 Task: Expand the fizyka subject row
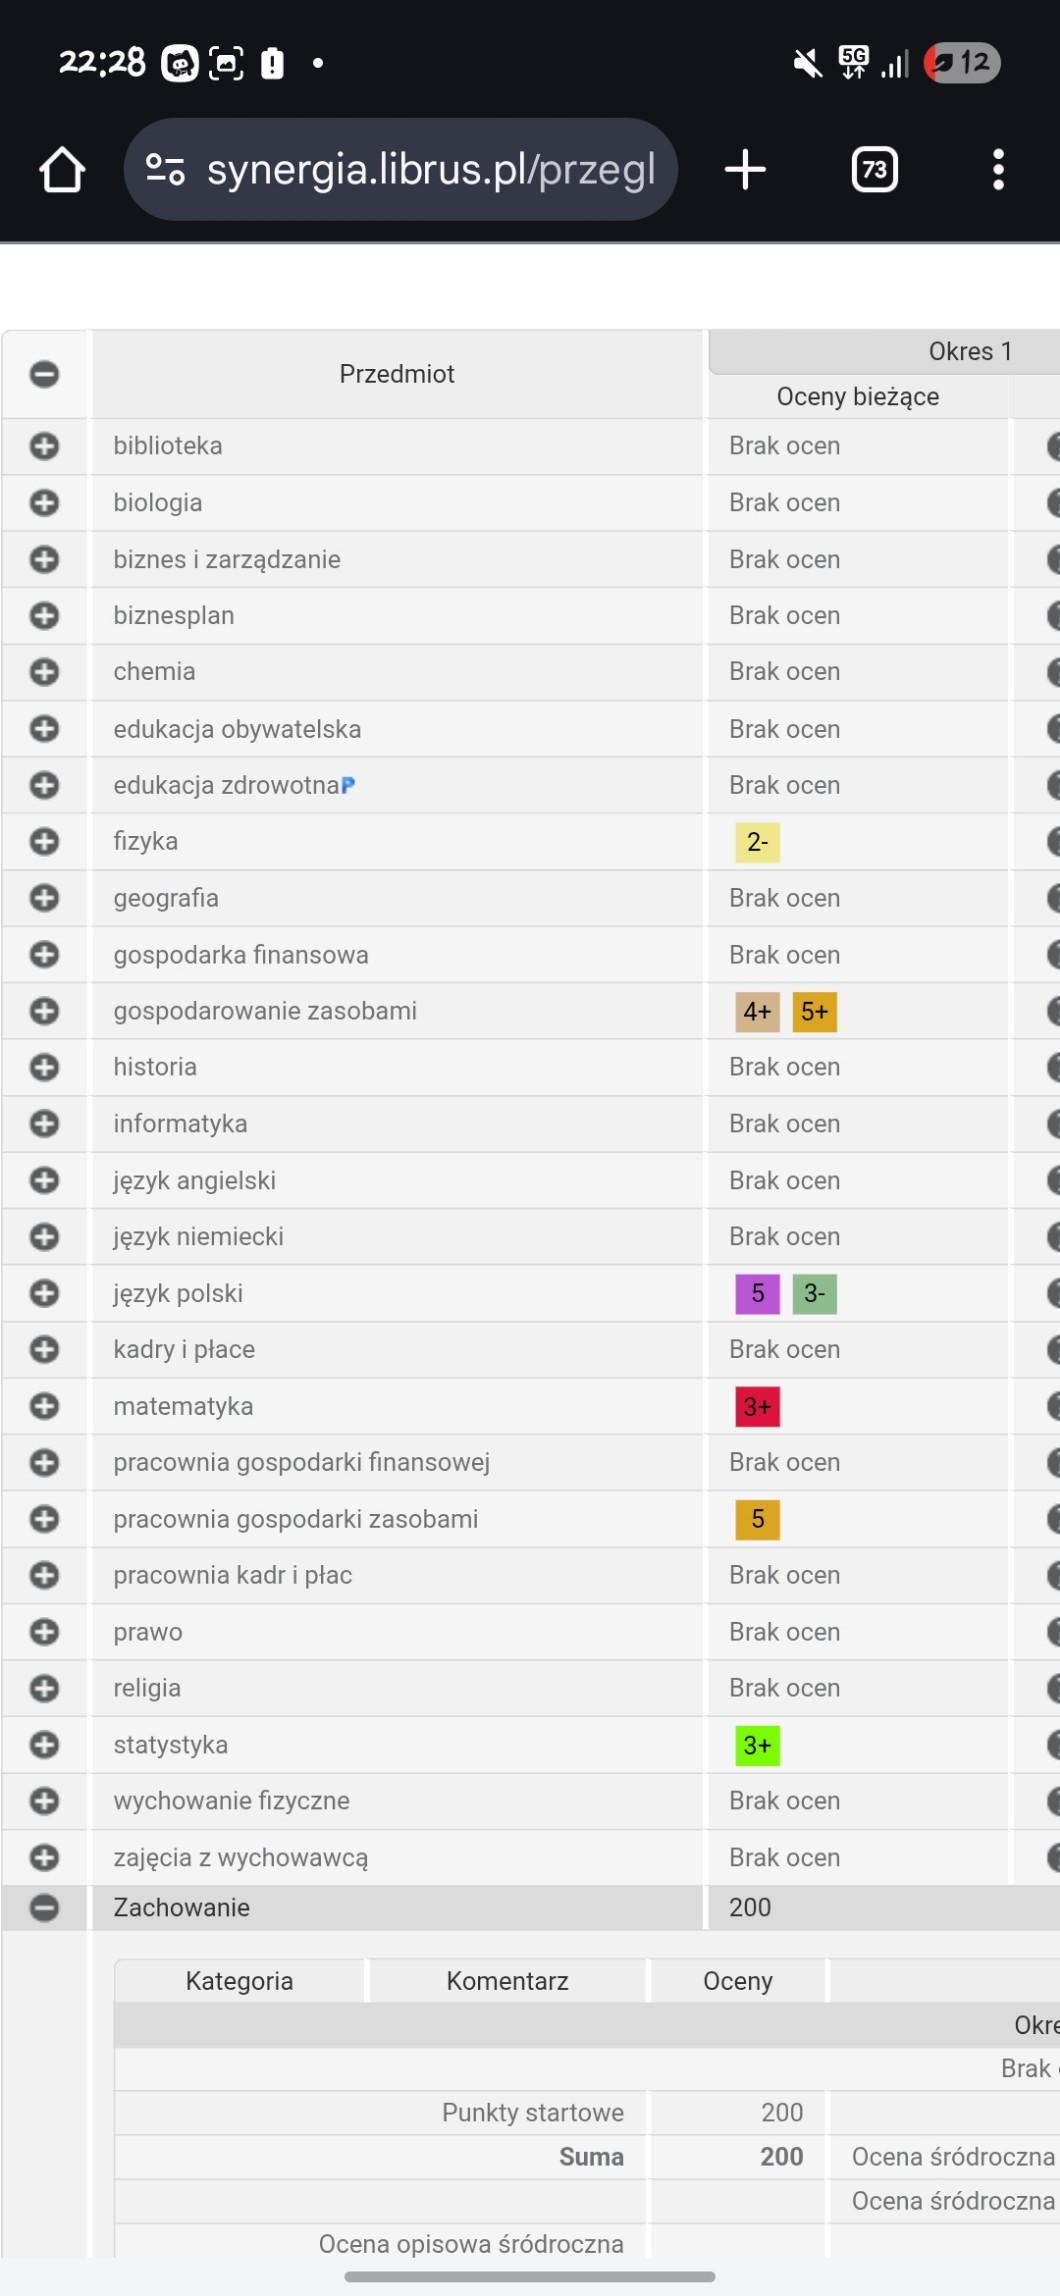(x=44, y=842)
